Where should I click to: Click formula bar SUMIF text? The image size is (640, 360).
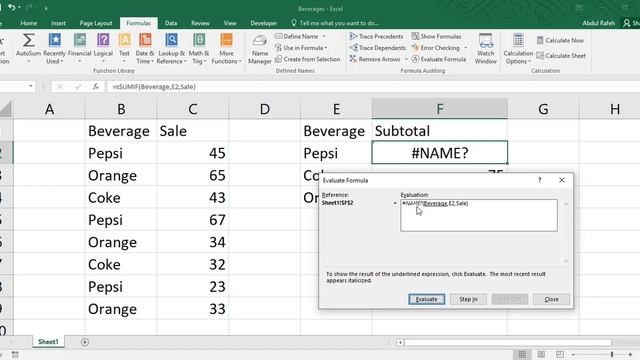coord(154,87)
